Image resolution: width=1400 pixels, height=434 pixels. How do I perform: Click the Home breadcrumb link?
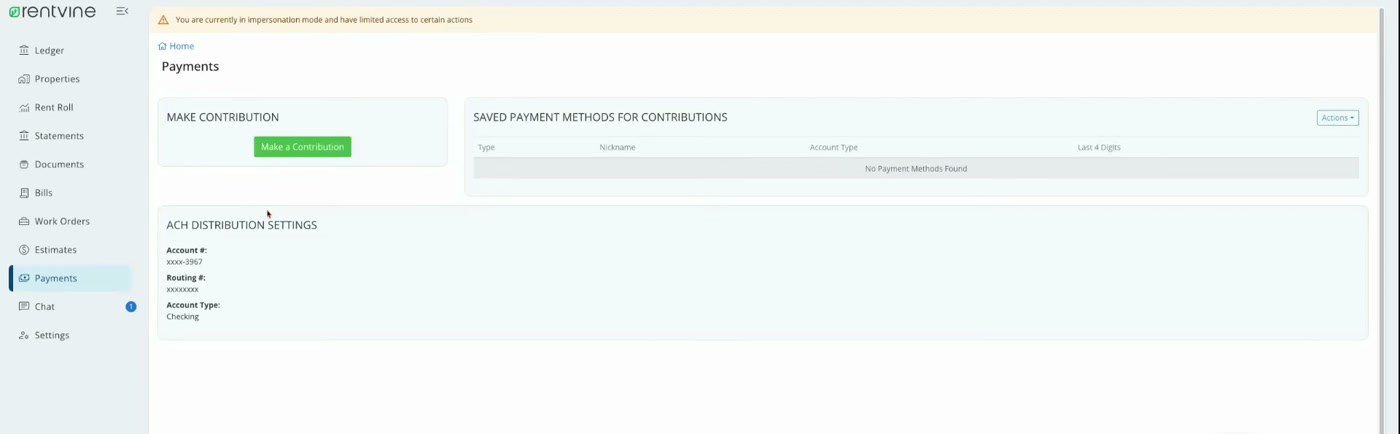[x=181, y=46]
